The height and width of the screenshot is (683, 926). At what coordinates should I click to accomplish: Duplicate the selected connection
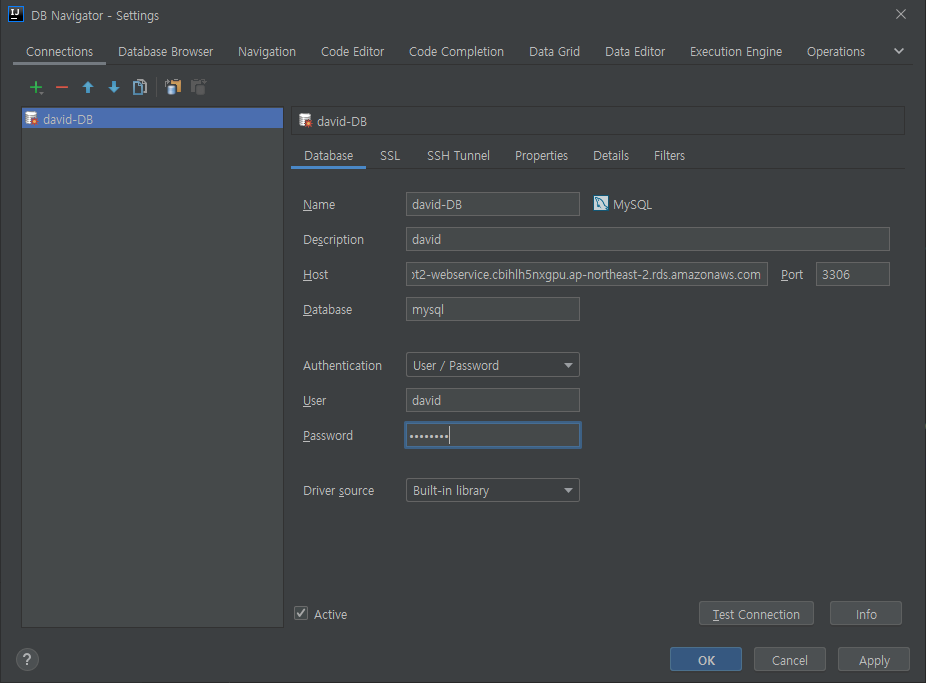point(140,87)
